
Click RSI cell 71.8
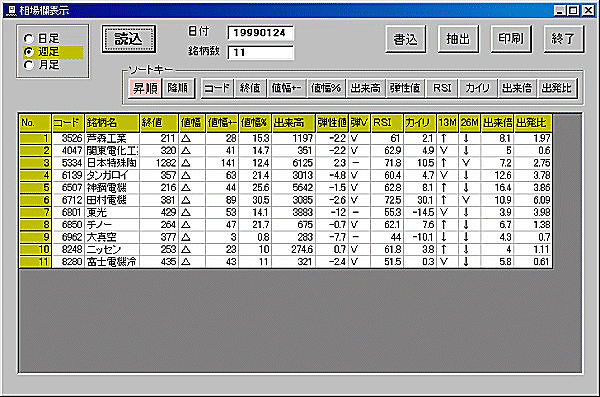(387, 163)
